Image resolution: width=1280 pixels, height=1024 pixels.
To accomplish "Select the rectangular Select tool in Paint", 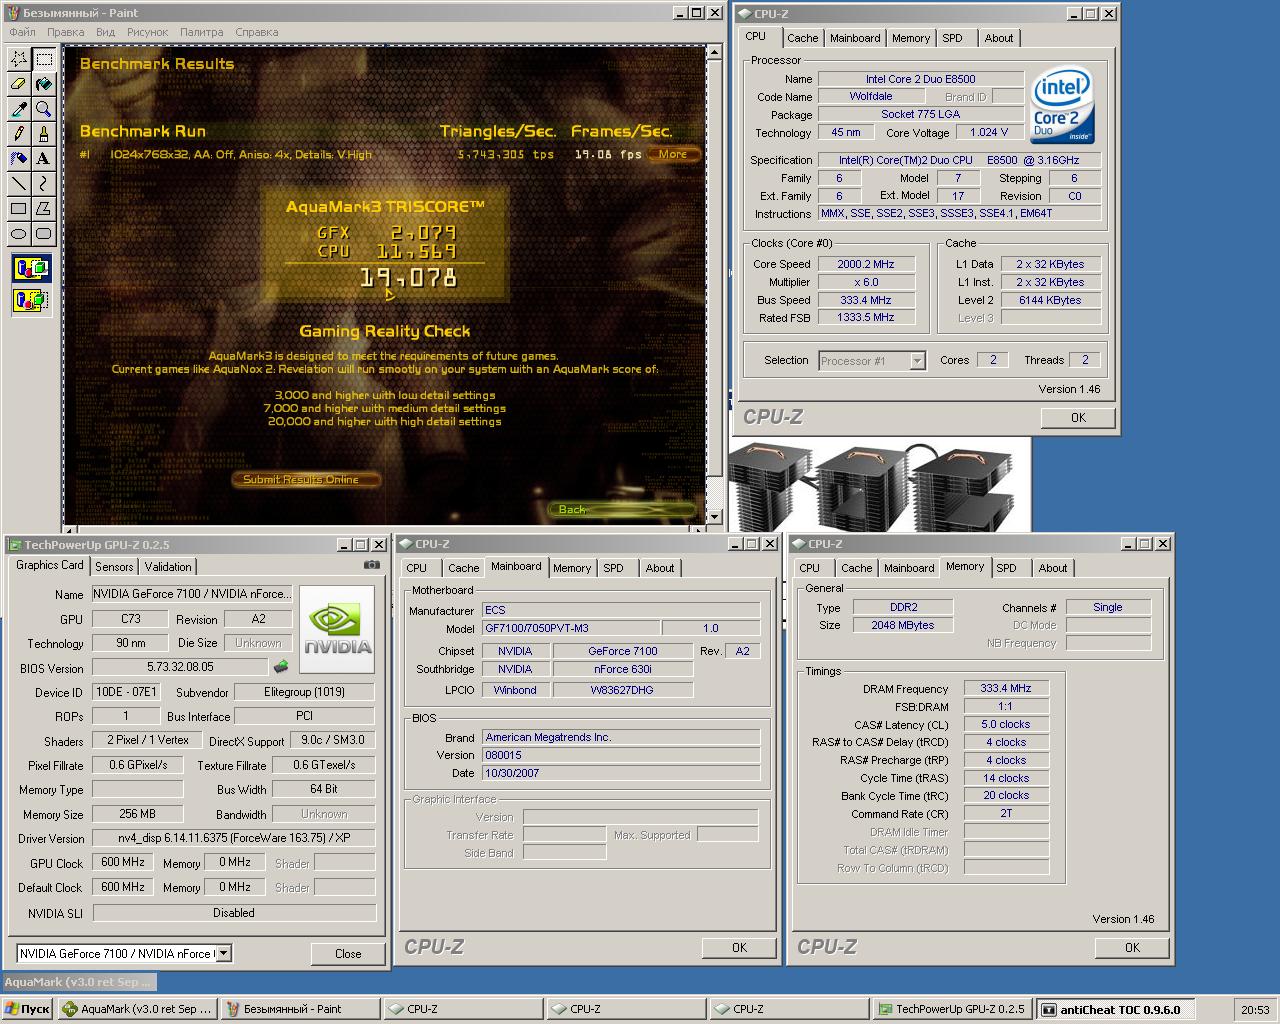I will point(43,59).
